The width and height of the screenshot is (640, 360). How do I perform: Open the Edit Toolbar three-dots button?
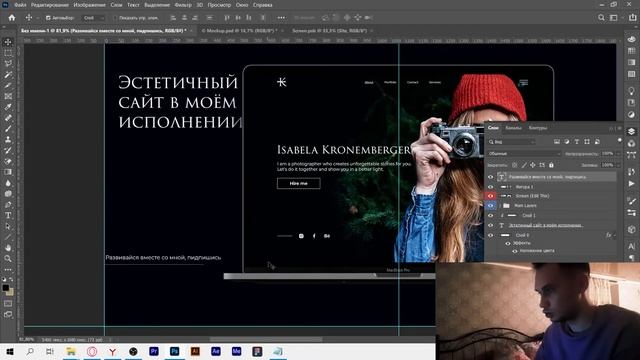(x=8, y=270)
